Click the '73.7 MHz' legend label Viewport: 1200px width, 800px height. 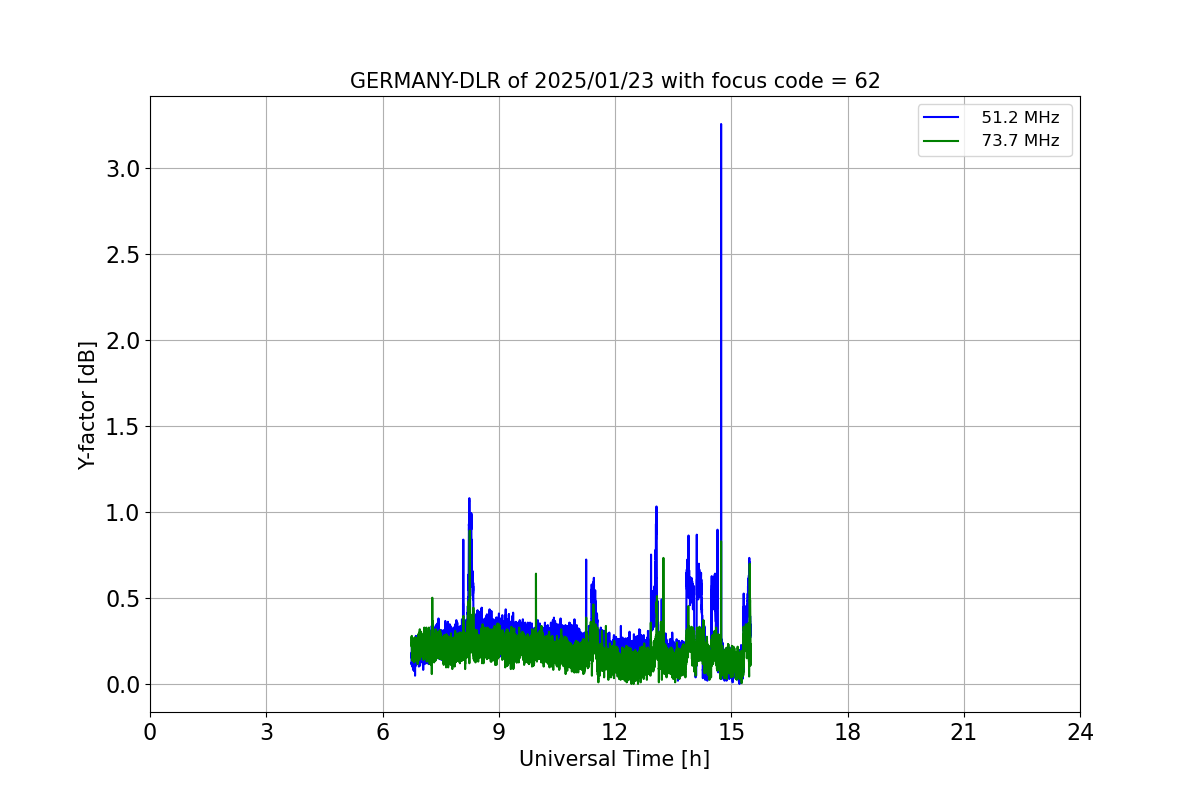[1020, 141]
